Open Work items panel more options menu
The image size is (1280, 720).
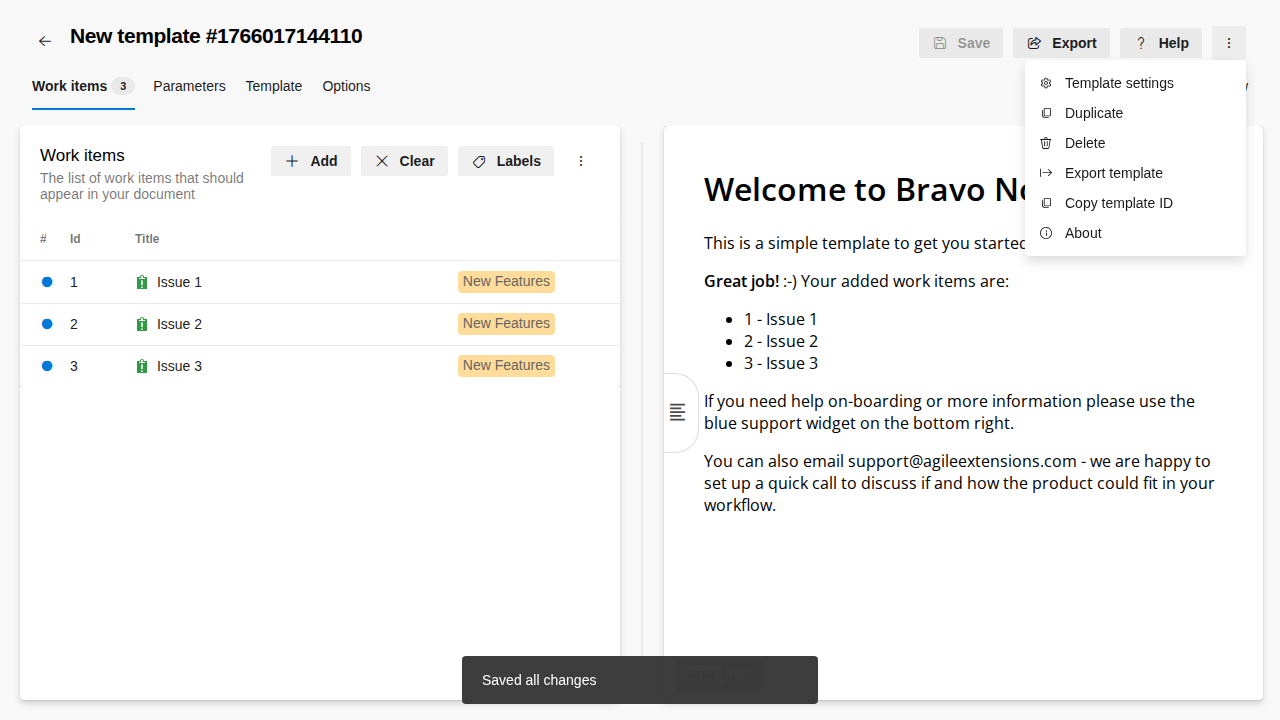coord(581,161)
